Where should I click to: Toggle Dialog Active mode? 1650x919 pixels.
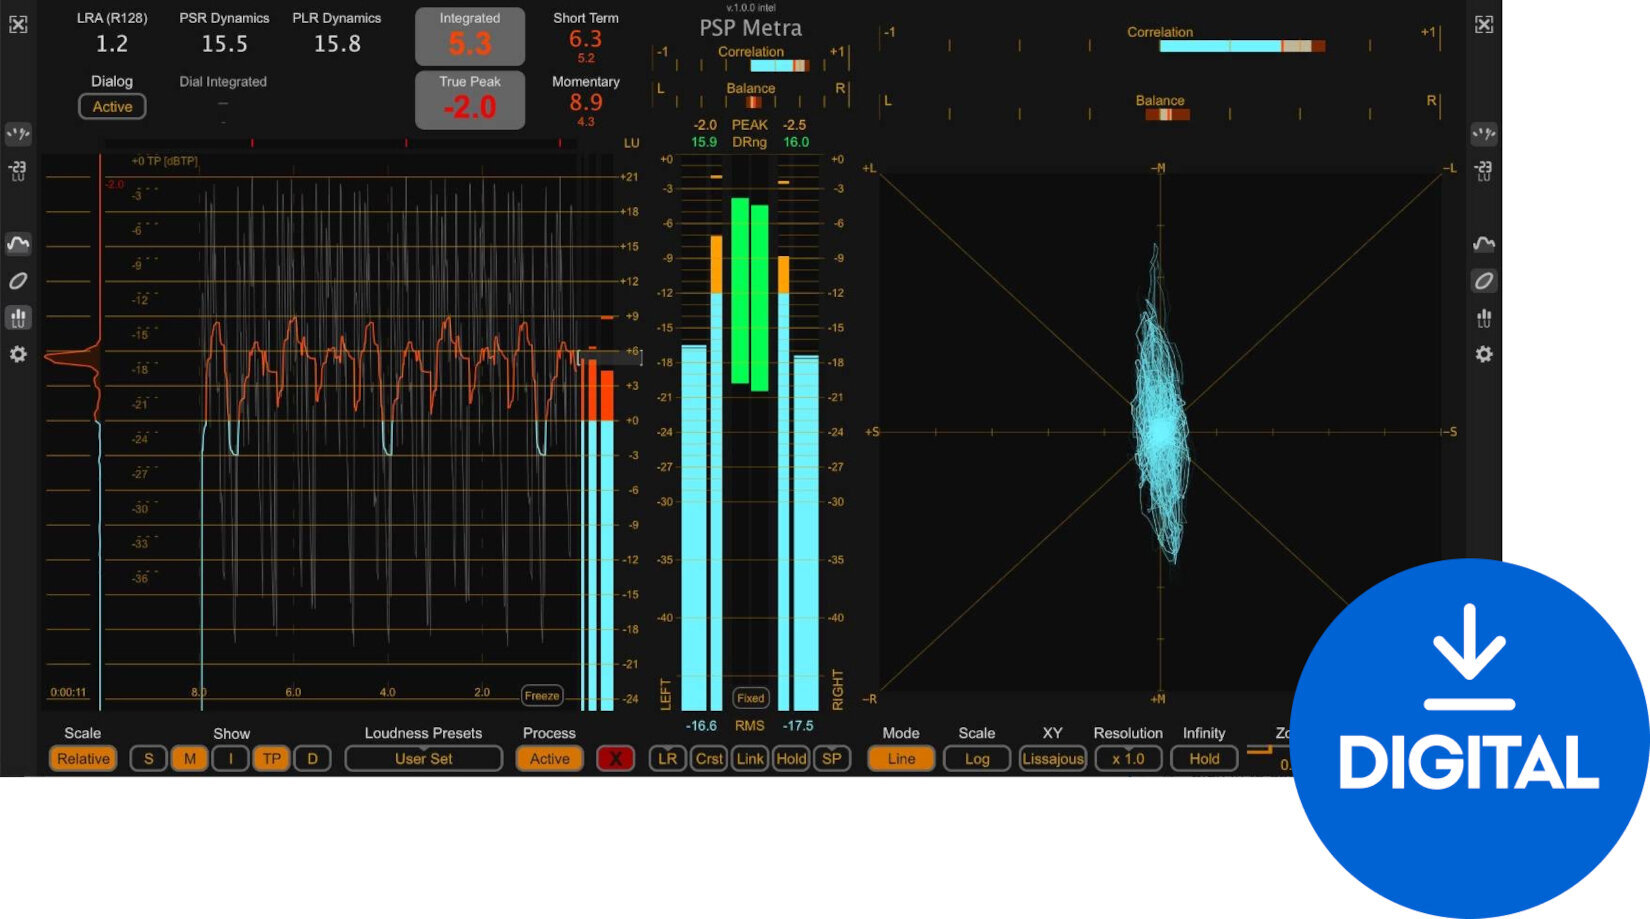(111, 106)
